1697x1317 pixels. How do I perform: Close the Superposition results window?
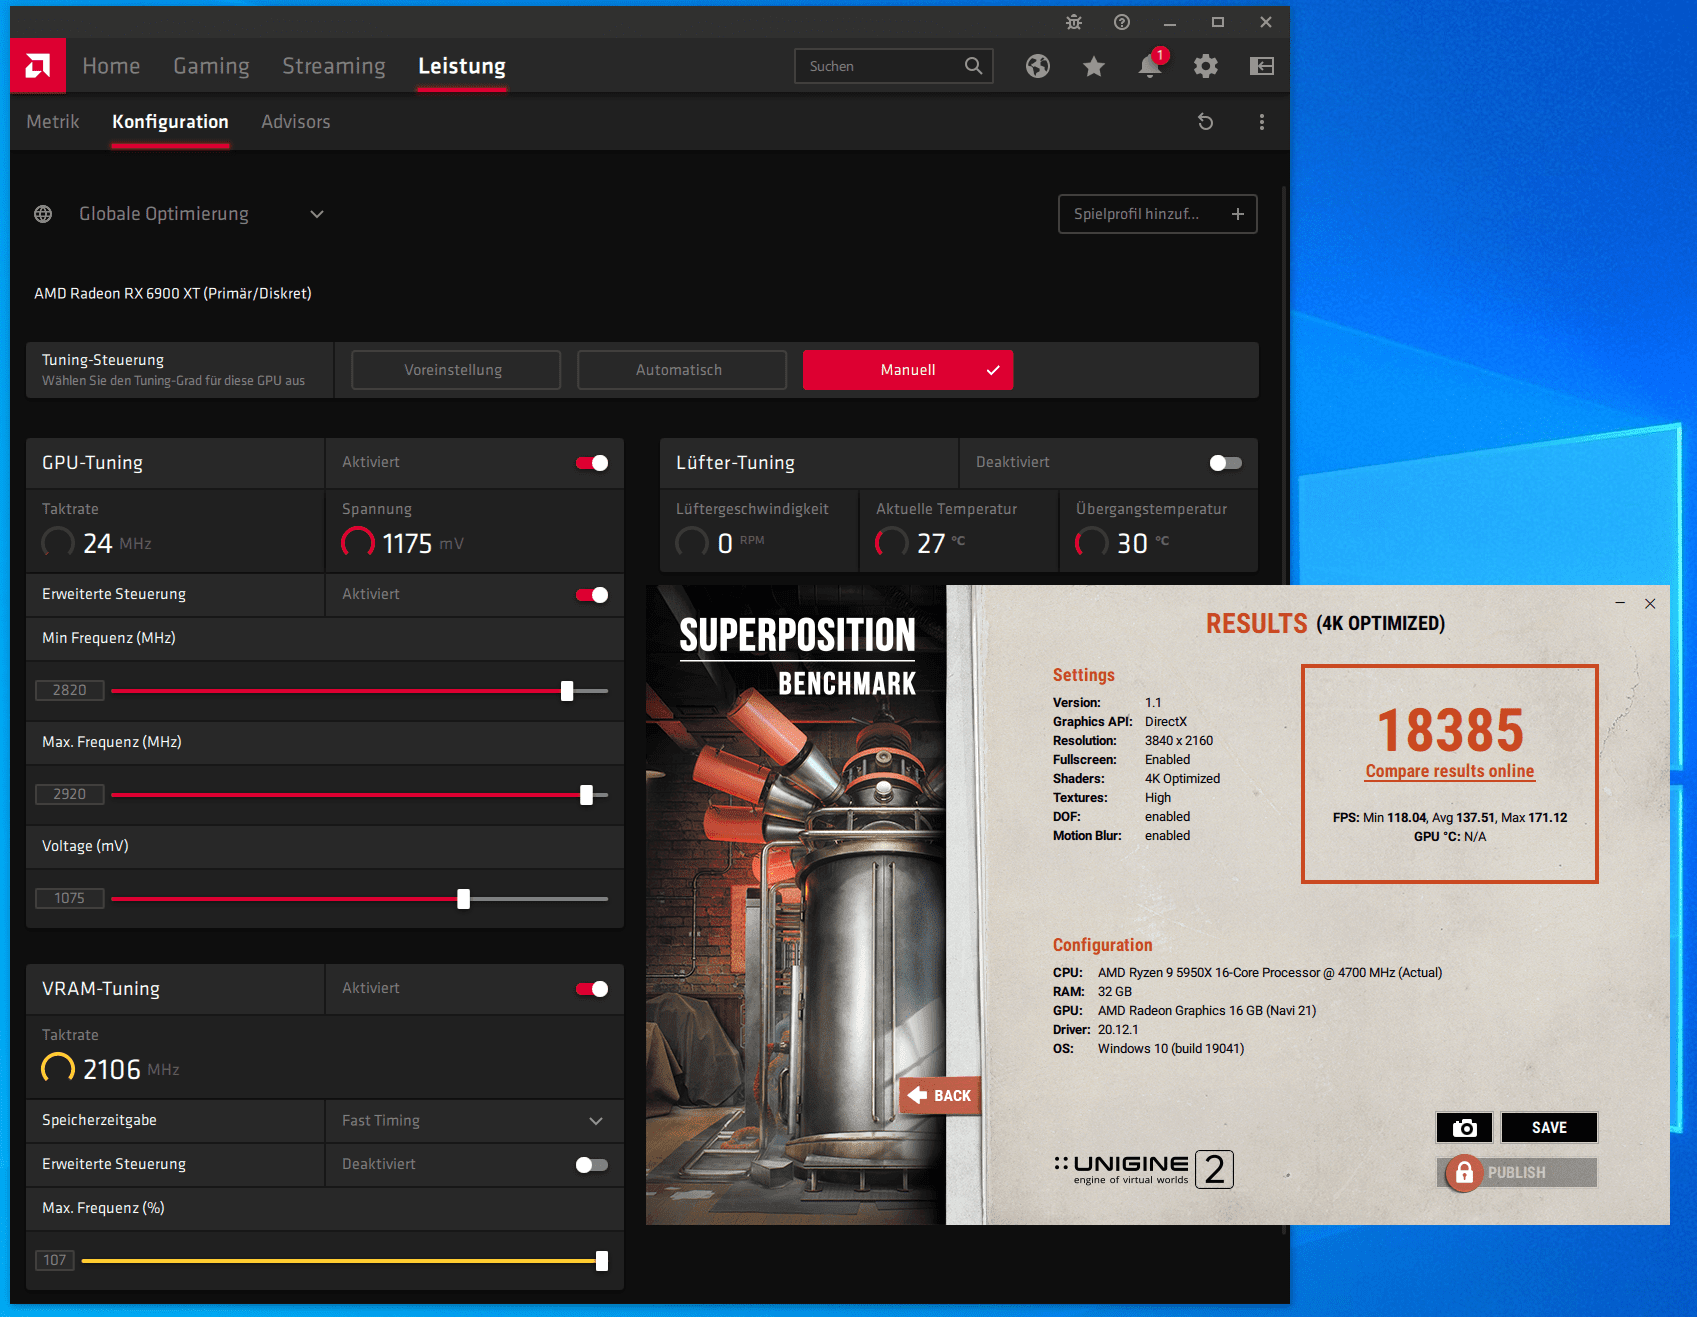coord(1650,603)
